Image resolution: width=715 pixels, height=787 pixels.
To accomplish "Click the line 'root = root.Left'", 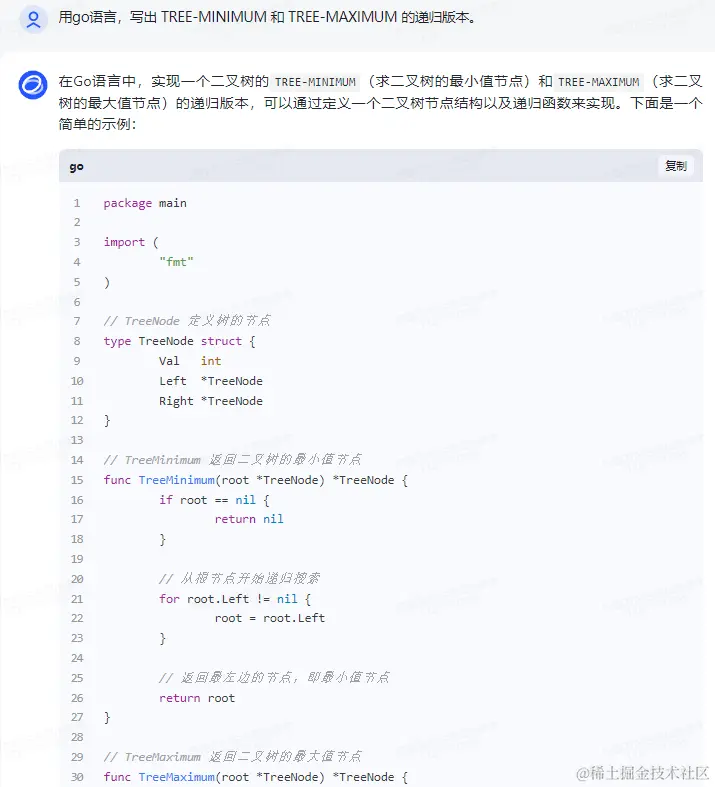I will [x=270, y=618].
